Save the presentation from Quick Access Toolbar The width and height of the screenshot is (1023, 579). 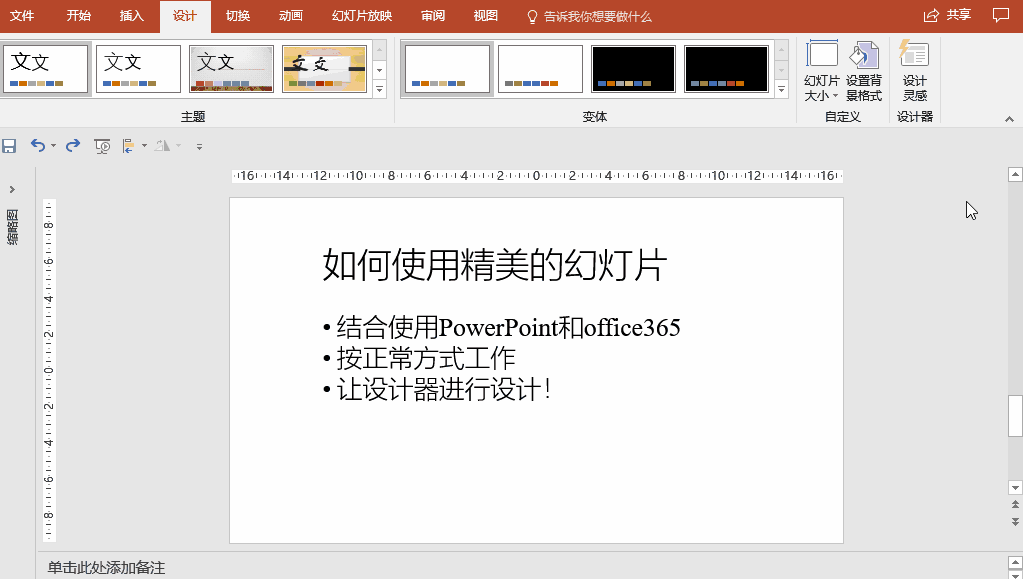pos(10,145)
